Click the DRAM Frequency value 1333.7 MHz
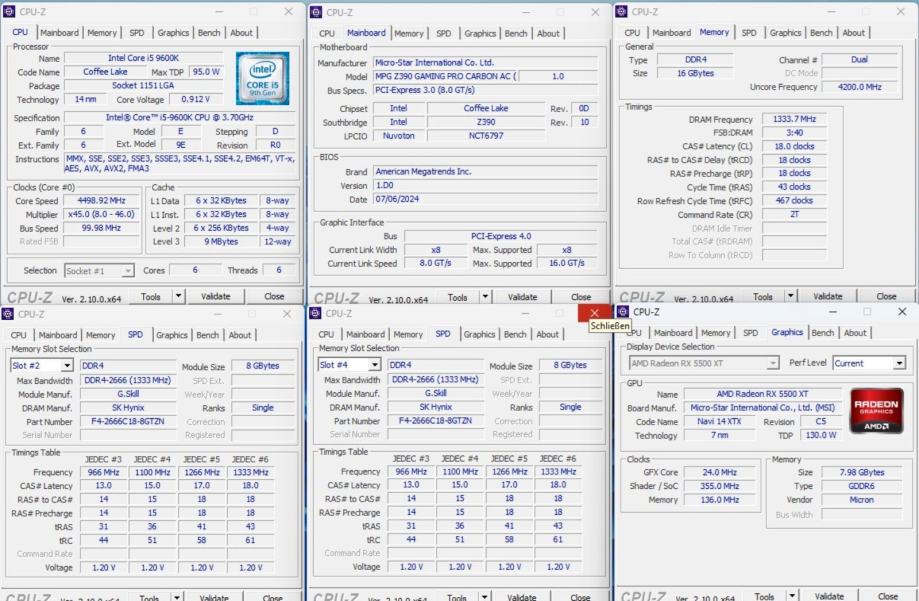Screen dimensions: 919x601 pyautogui.click(x=794, y=119)
